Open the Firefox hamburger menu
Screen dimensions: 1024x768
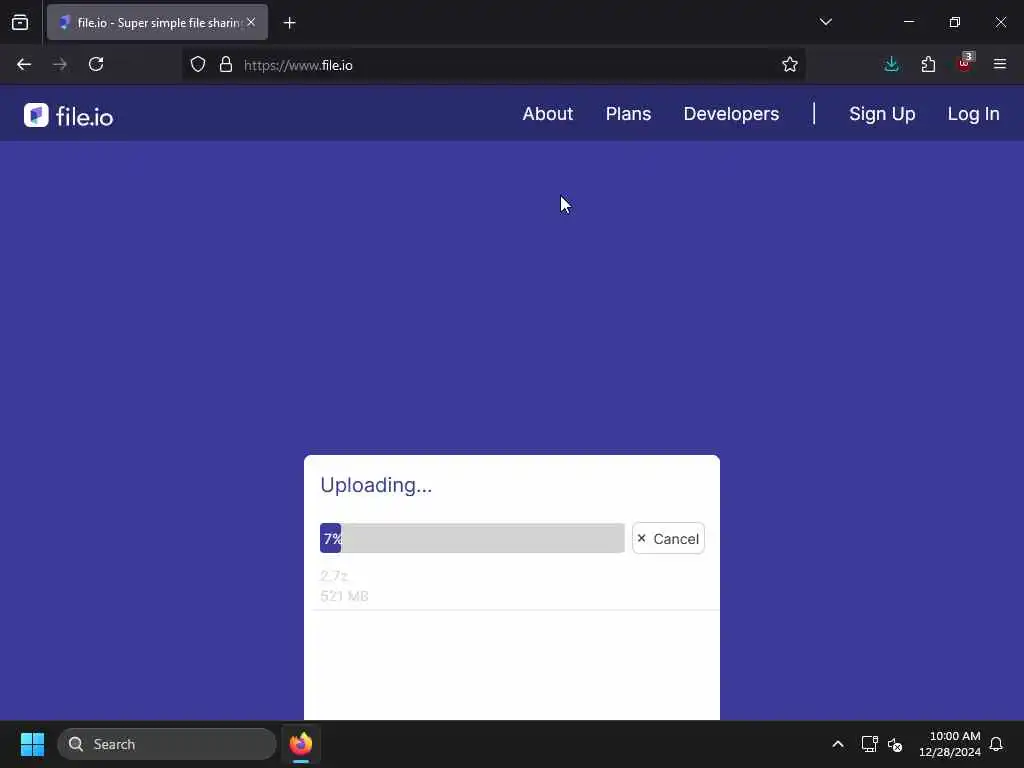point(1000,65)
